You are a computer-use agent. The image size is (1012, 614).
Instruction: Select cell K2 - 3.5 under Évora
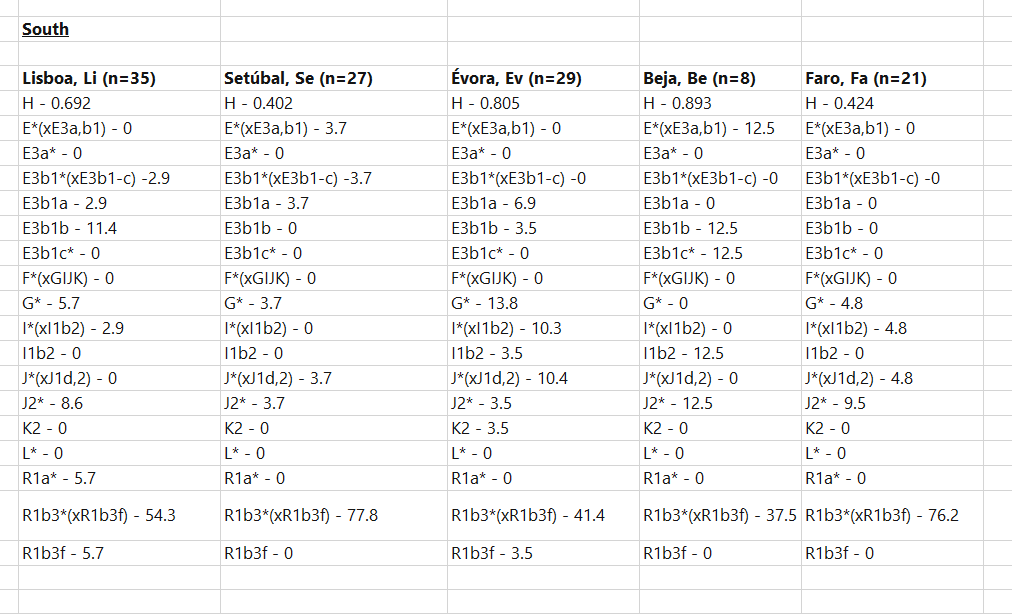click(x=543, y=428)
